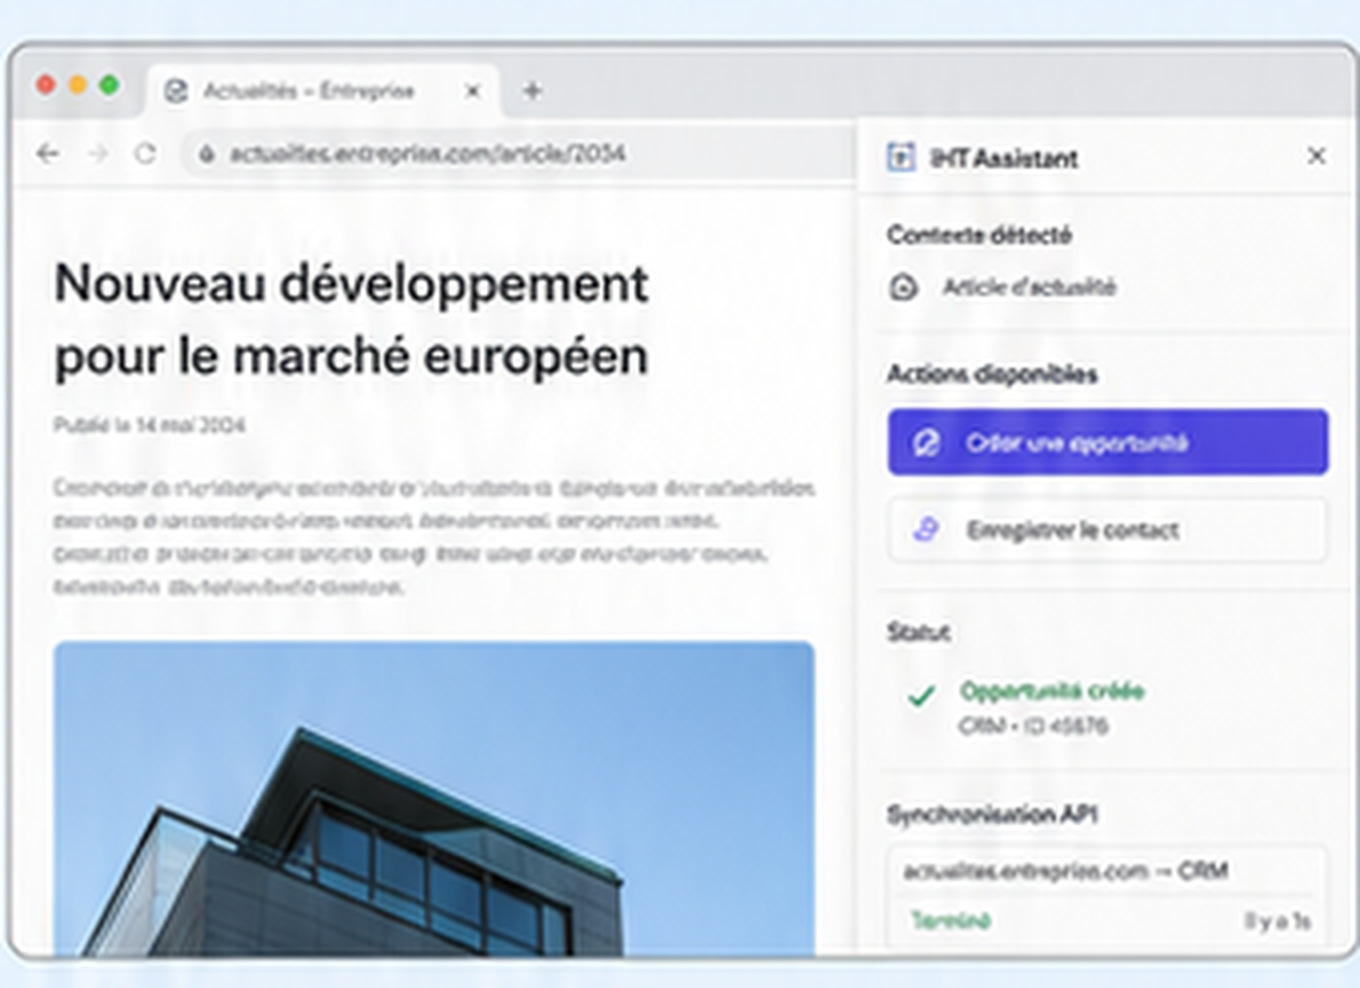
Task: Click the red close window button
Action: (45, 85)
